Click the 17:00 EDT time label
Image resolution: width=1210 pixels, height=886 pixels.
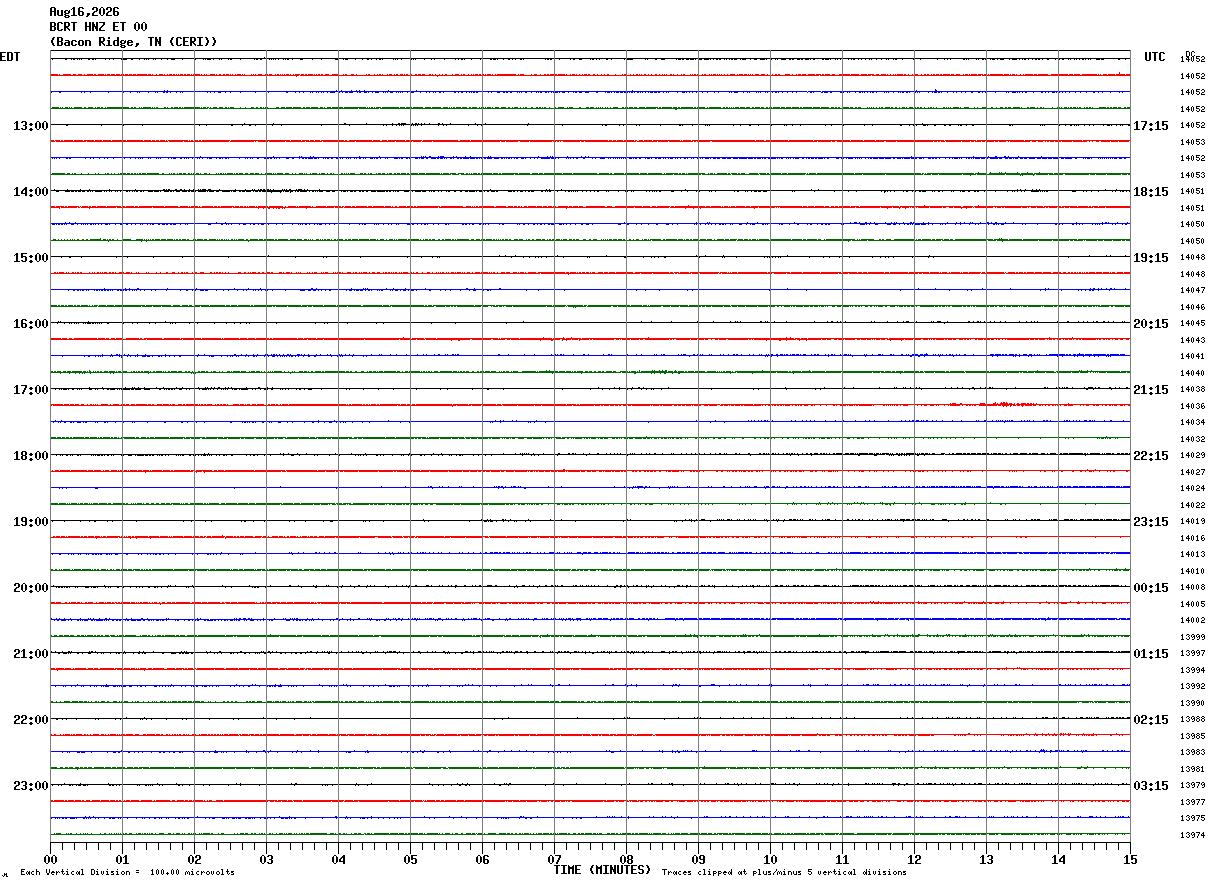30,390
